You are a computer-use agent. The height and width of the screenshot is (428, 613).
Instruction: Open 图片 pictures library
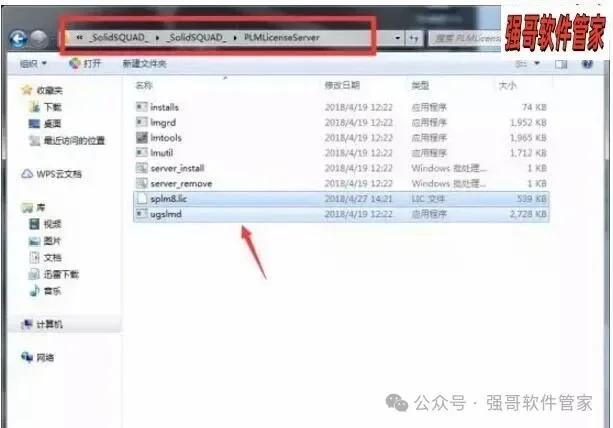(45, 241)
